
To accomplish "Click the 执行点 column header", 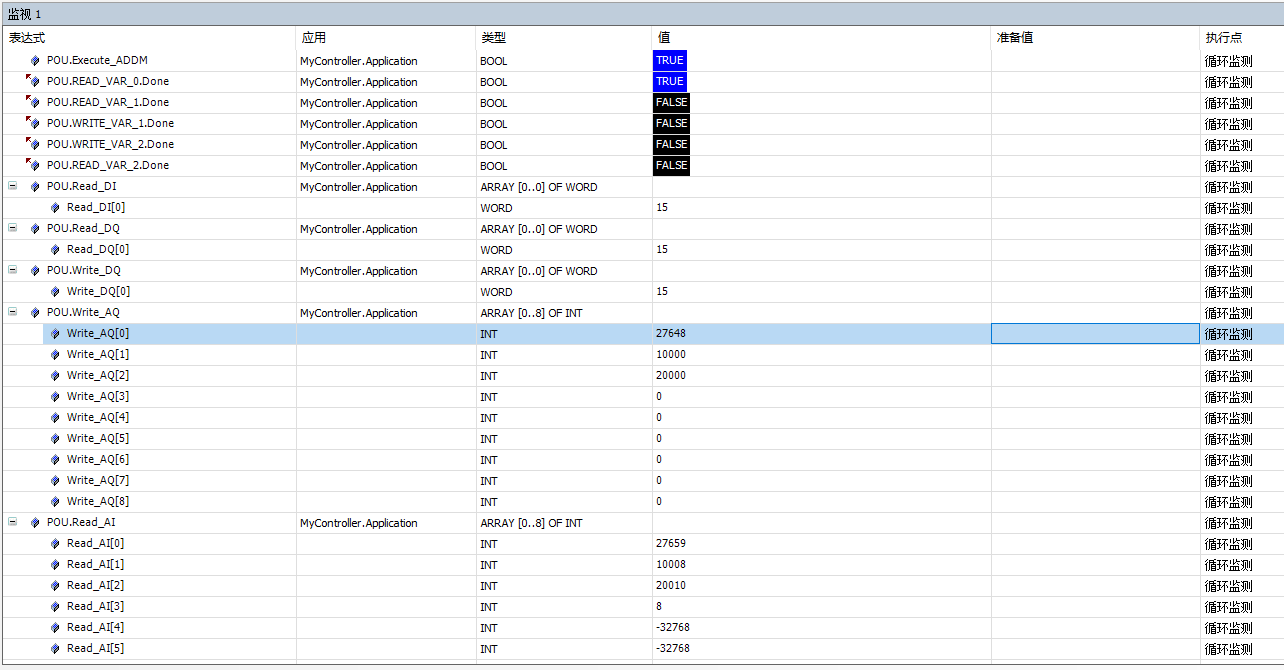I will [1223, 38].
